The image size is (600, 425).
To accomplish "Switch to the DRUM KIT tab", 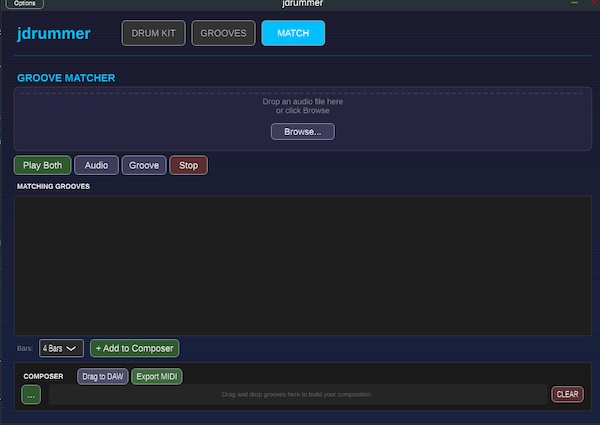I will 153,33.
